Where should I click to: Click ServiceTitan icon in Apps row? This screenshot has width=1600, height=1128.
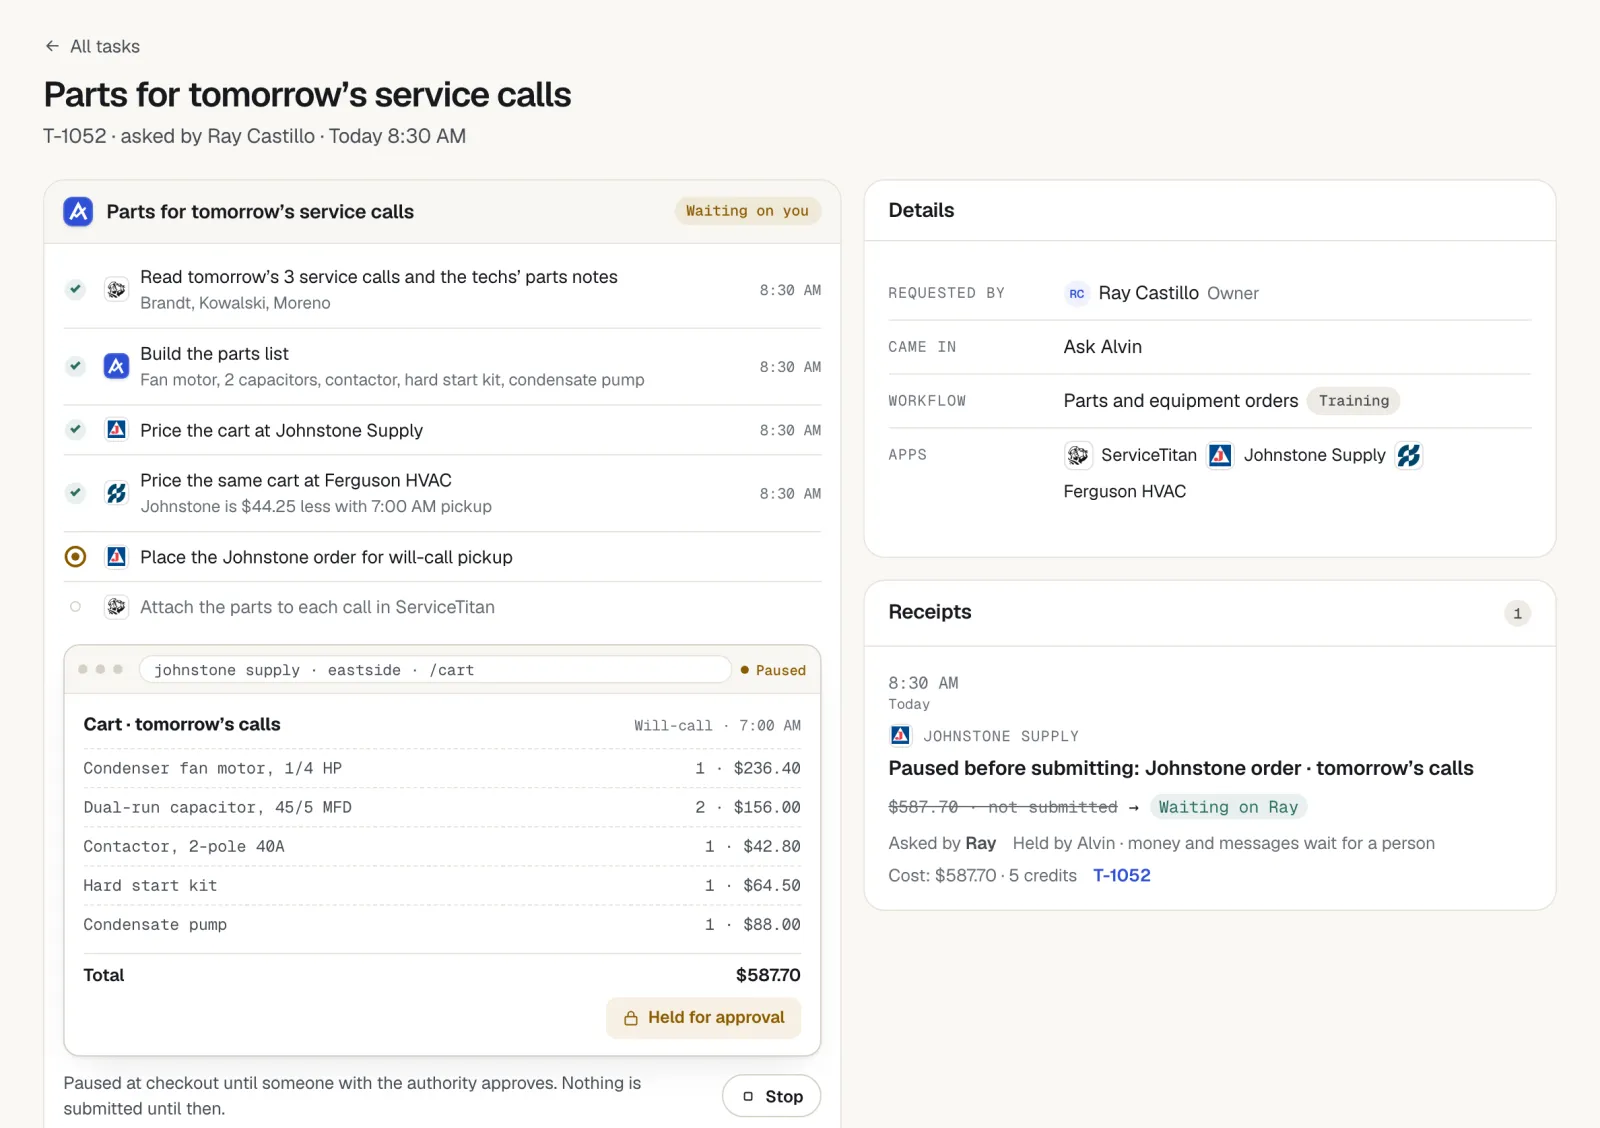(1077, 455)
